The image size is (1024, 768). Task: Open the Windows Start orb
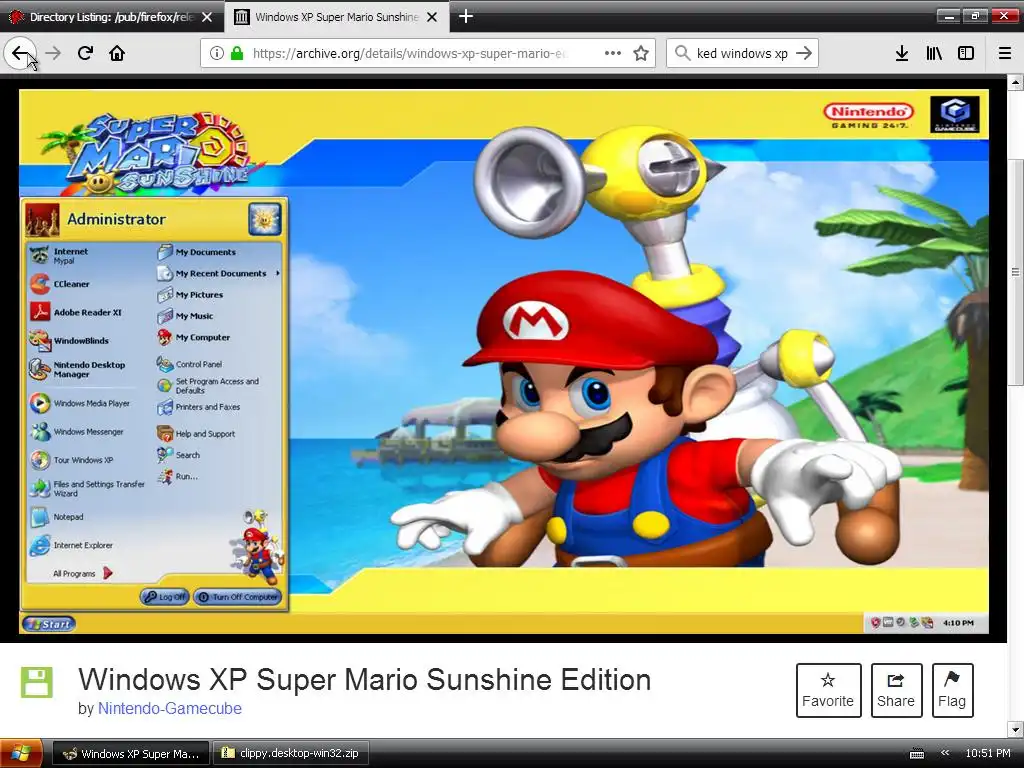pos(20,753)
